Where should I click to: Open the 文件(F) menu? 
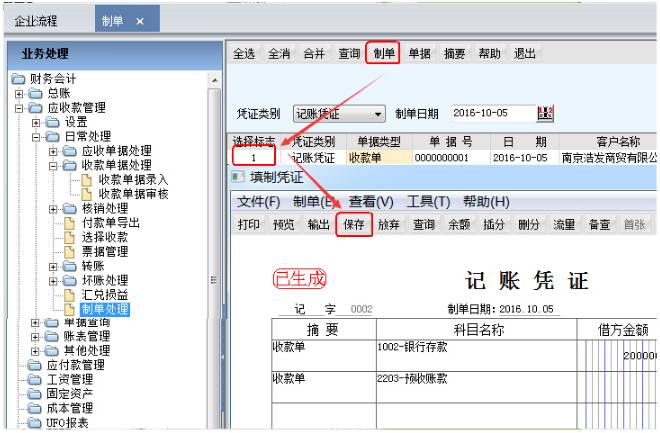click(x=258, y=202)
